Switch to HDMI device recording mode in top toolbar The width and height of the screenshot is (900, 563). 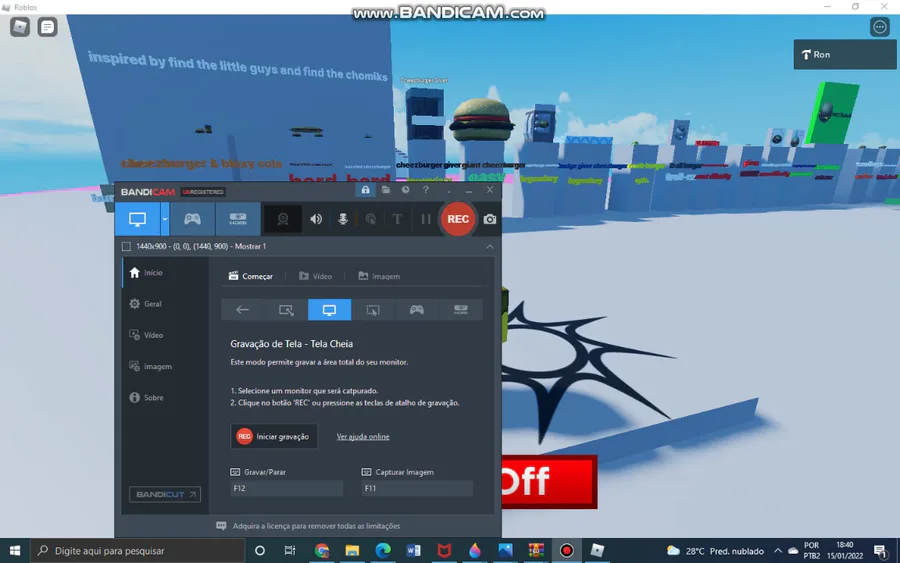point(238,219)
